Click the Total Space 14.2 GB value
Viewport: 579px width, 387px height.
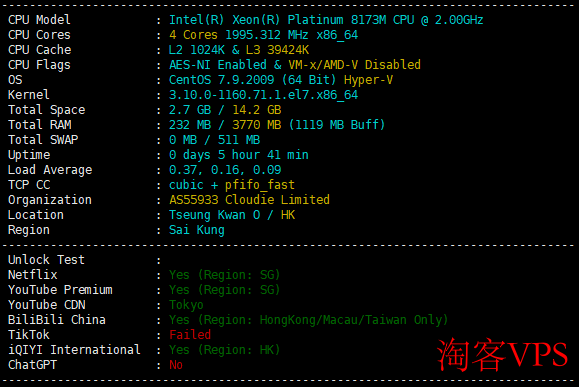(x=257, y=110)
